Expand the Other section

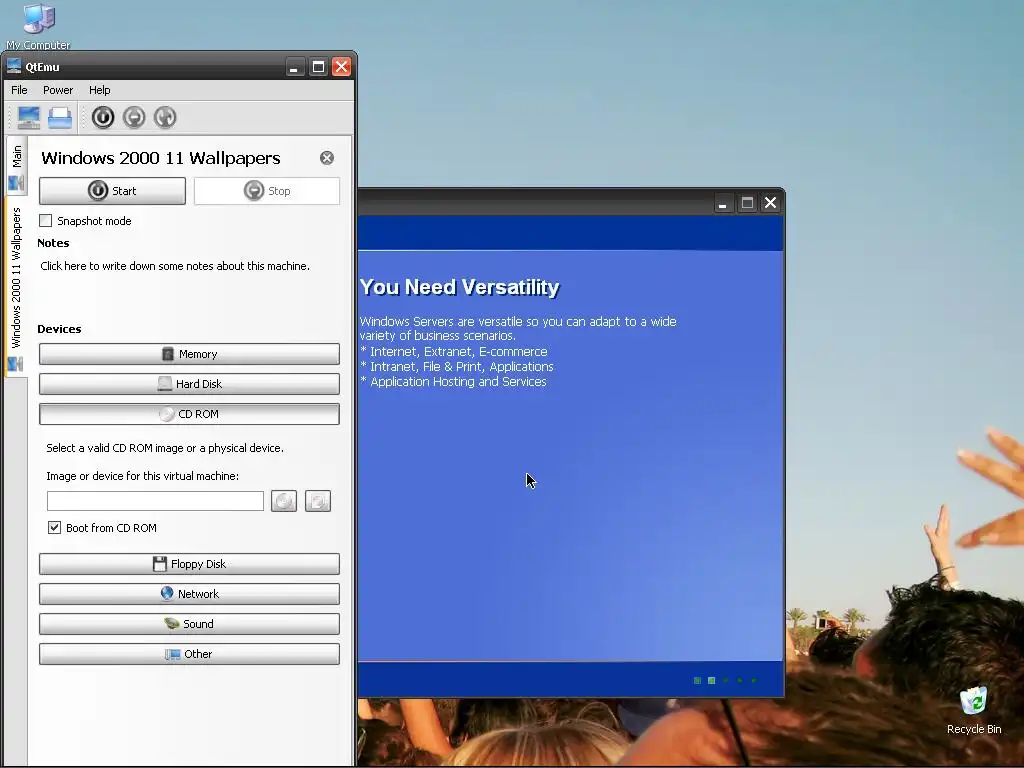click(189, 654)
